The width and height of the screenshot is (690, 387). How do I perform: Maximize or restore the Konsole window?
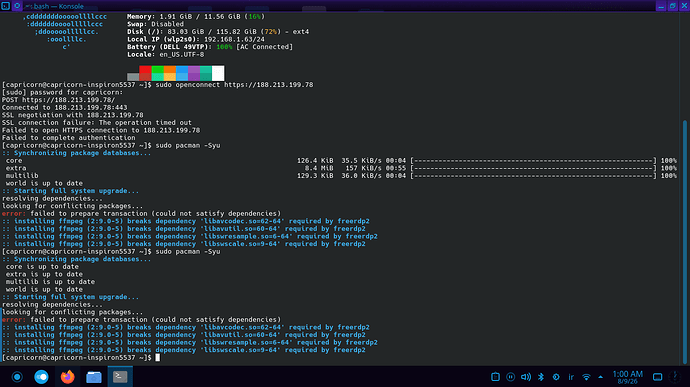(x=673, y=6)
